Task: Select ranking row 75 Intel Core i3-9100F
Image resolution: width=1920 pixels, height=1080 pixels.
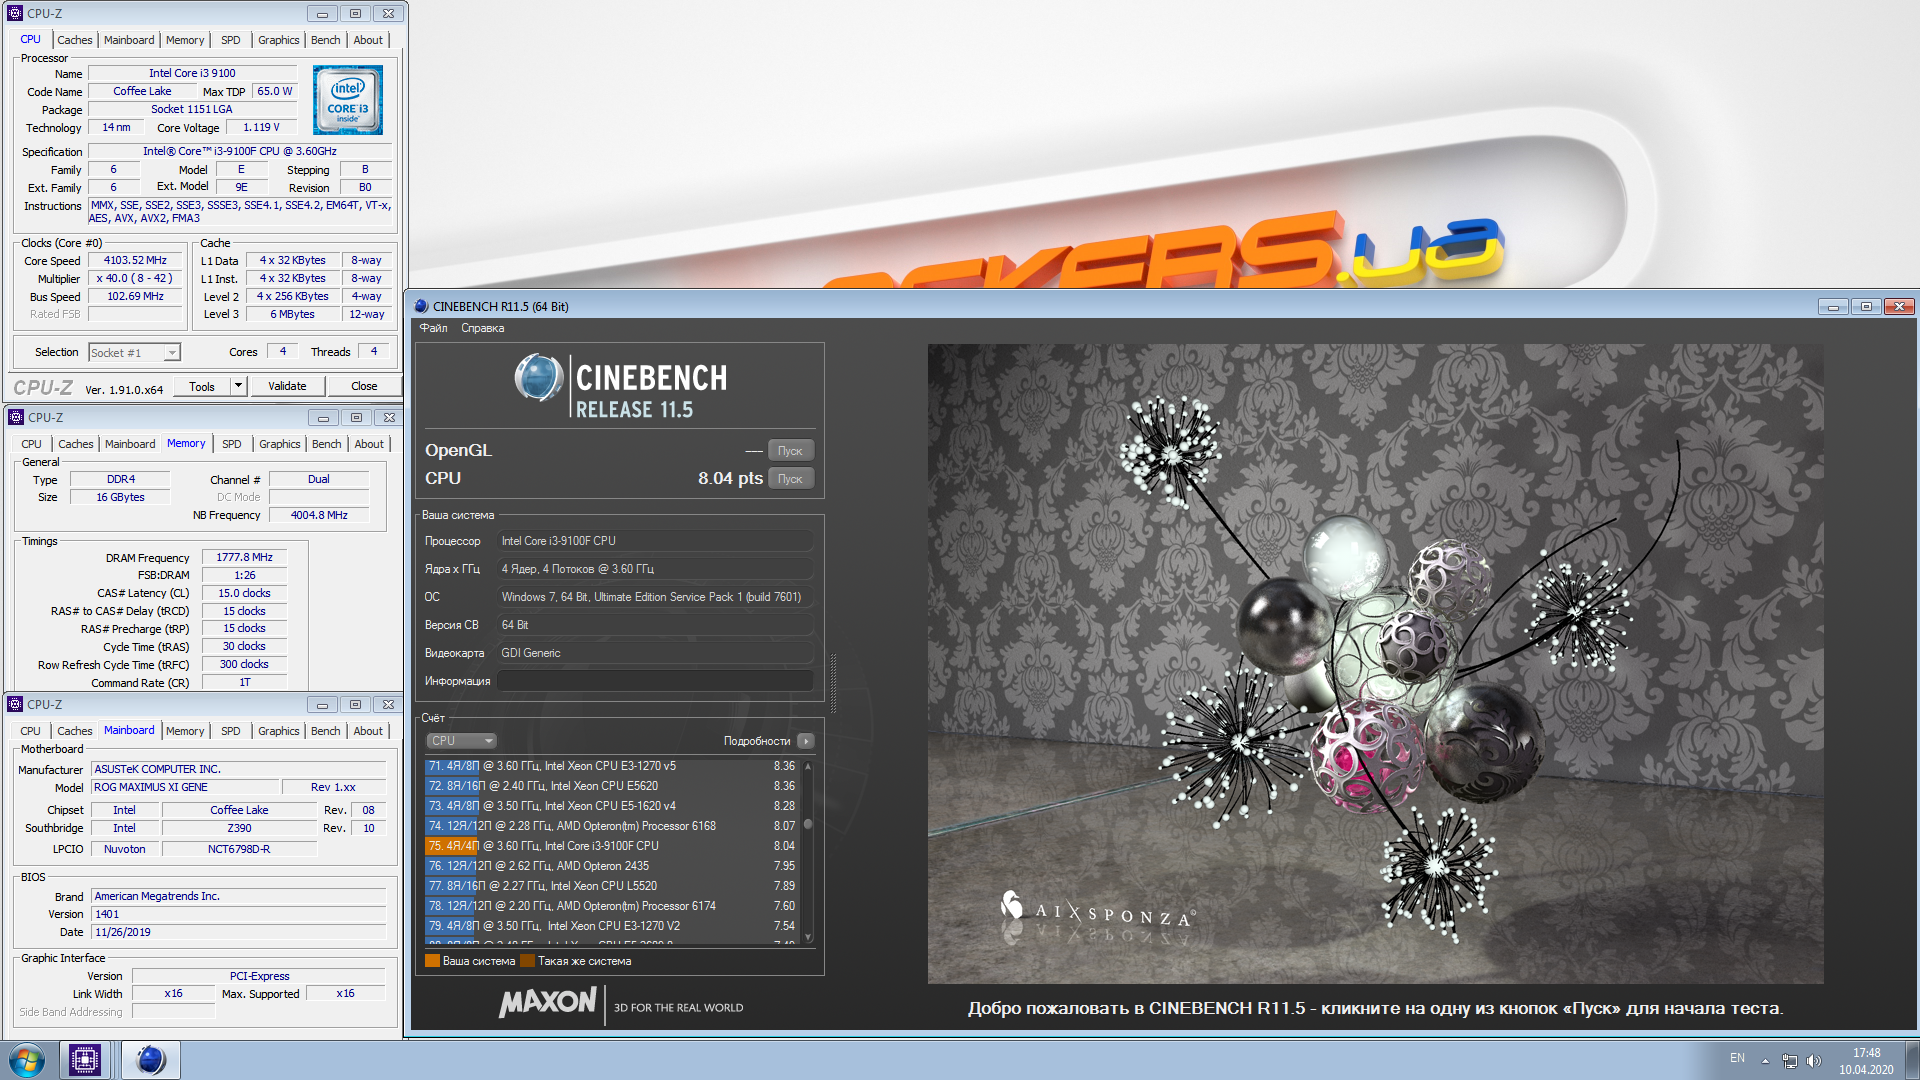Action: [x=612, y=846]
